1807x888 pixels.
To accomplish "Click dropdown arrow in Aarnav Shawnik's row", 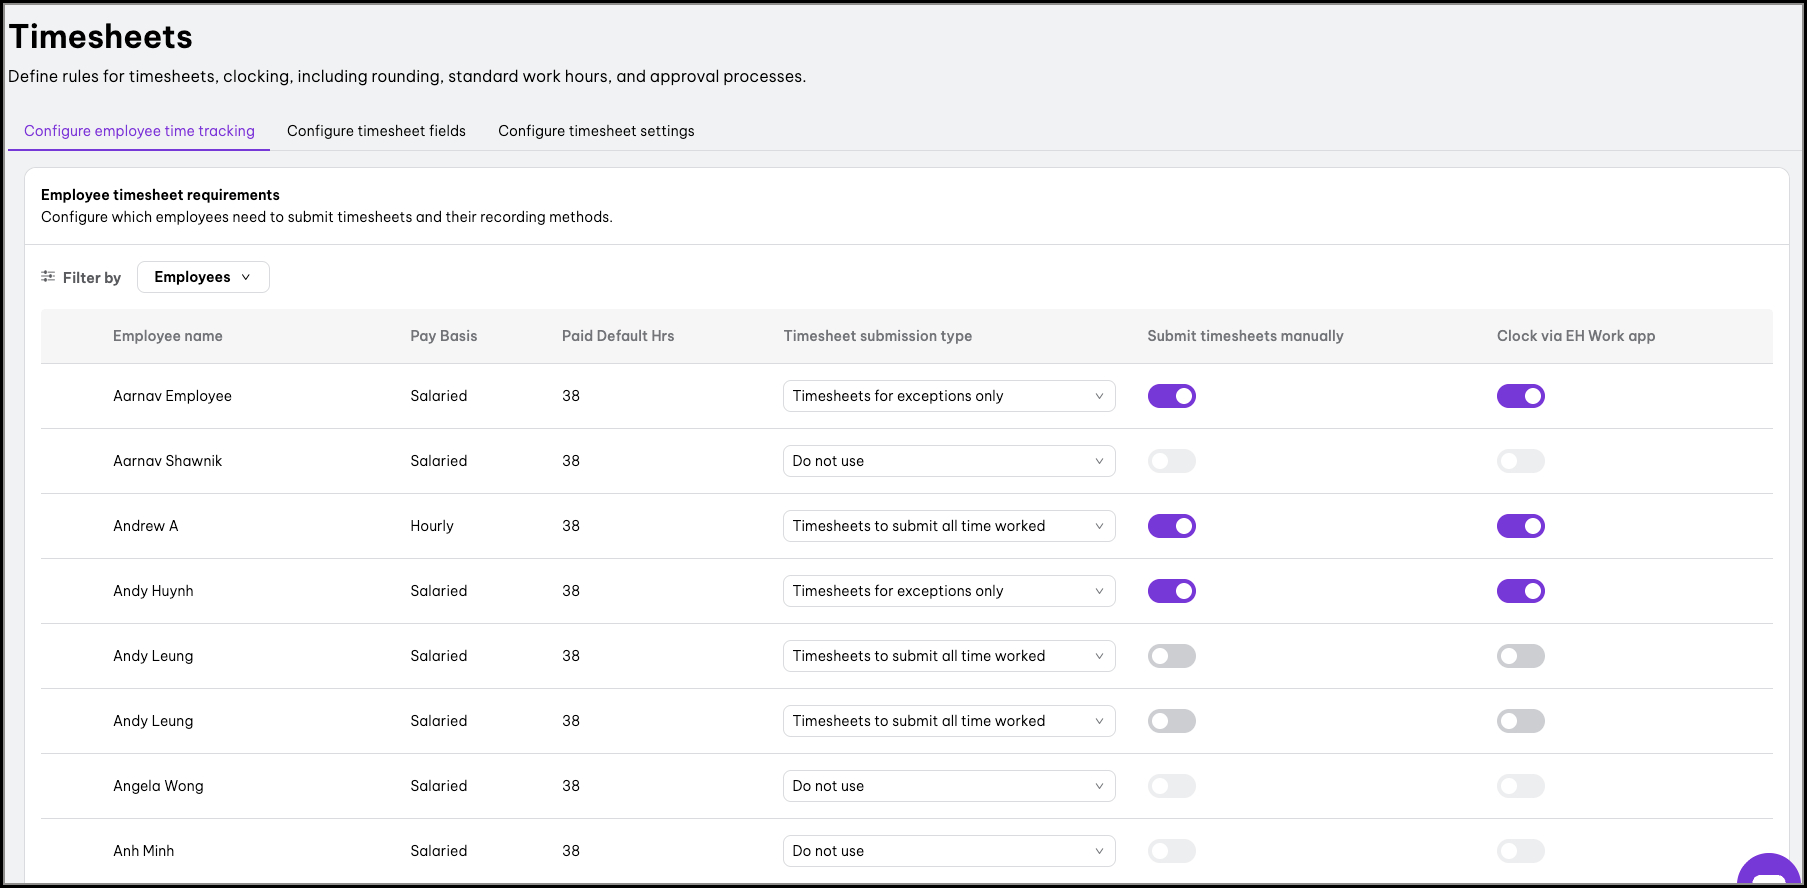I will pyautogui.click(x=1099, y=461).
